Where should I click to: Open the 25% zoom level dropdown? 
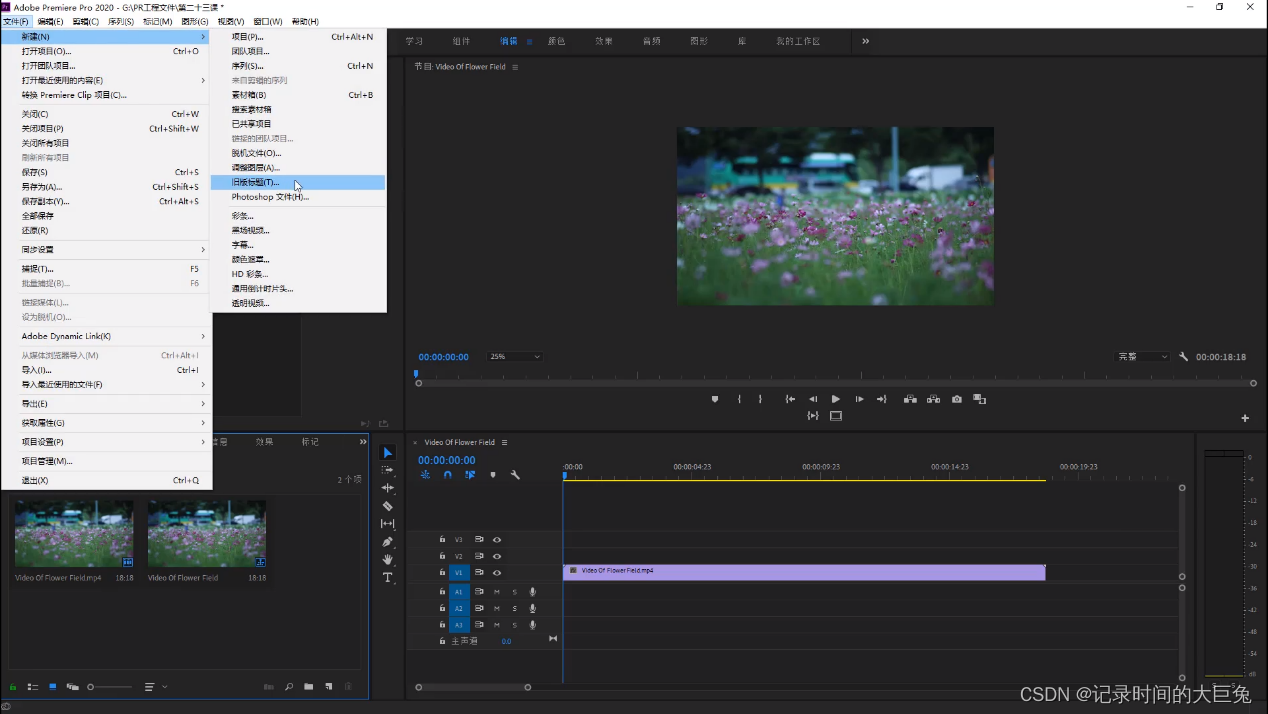click(515, 357)
